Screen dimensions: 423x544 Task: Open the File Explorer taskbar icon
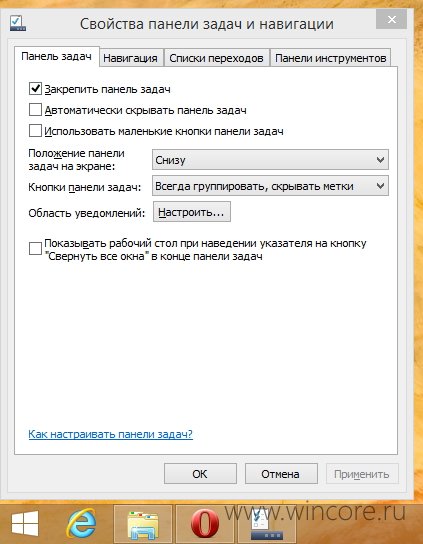point(143,524)
